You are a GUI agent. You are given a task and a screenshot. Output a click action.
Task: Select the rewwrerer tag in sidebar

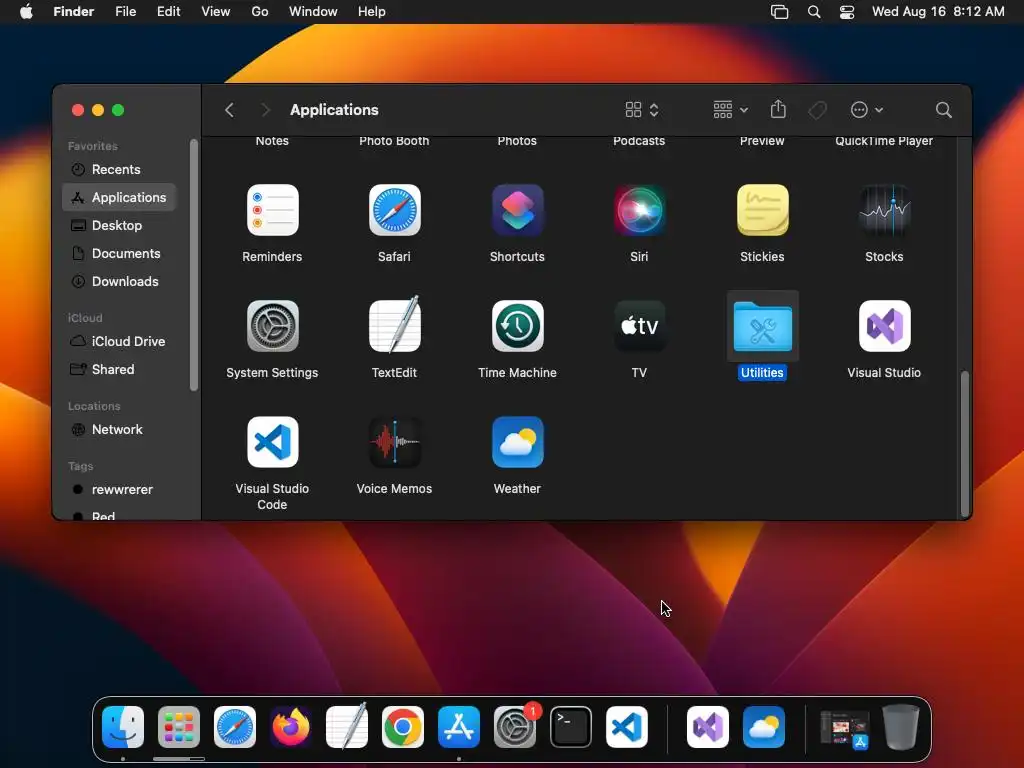pyautogui.click(x=119, y=490)
